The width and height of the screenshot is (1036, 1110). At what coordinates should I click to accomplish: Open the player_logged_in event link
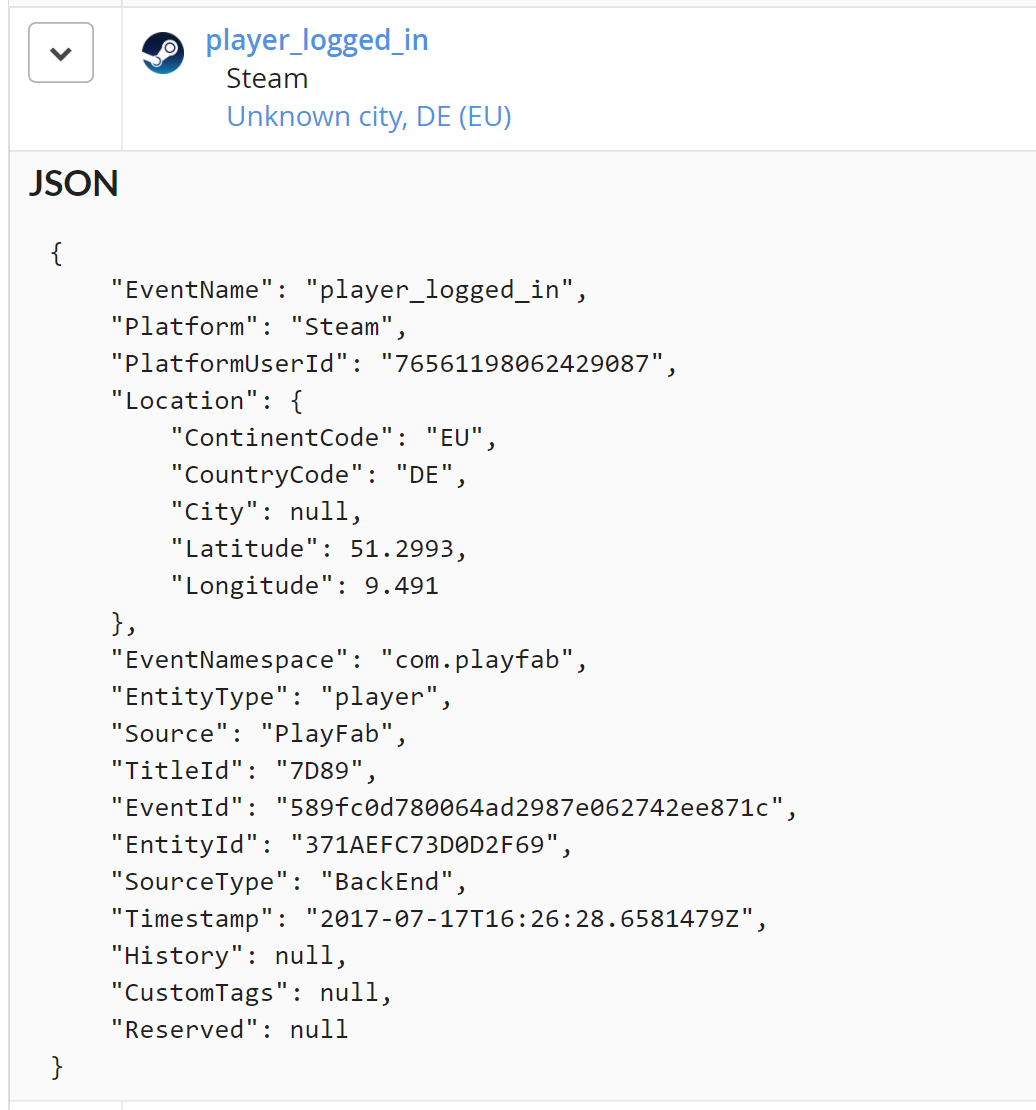click(317, 40)
